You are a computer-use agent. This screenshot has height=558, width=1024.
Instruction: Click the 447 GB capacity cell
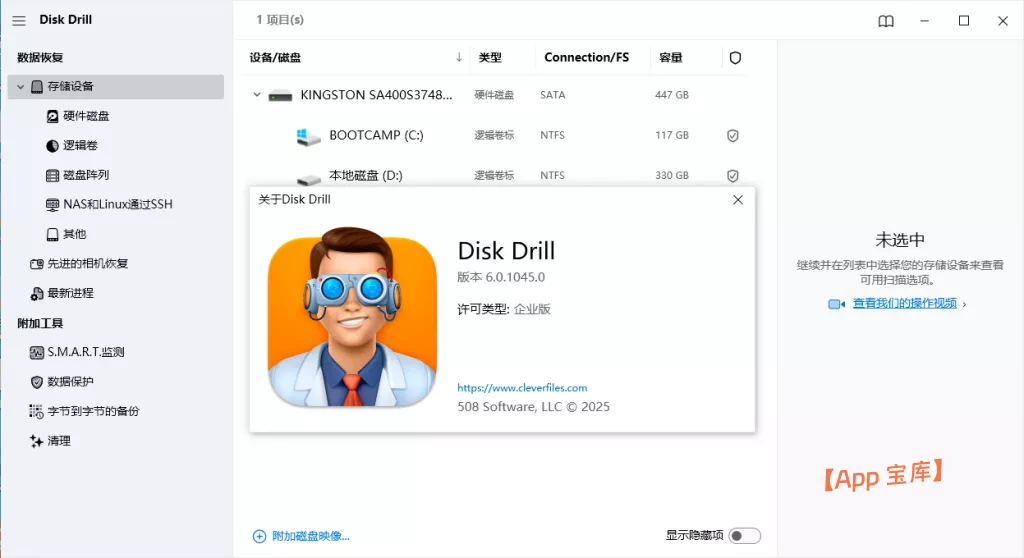coord(672,95)
